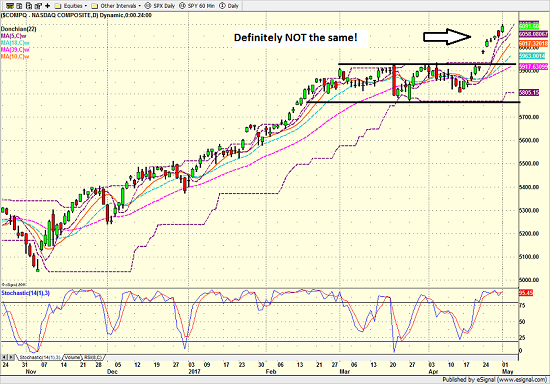Click the circular icon beside SPX Daily
Viewport: 550px width, 384px height.
click(148, 6)
